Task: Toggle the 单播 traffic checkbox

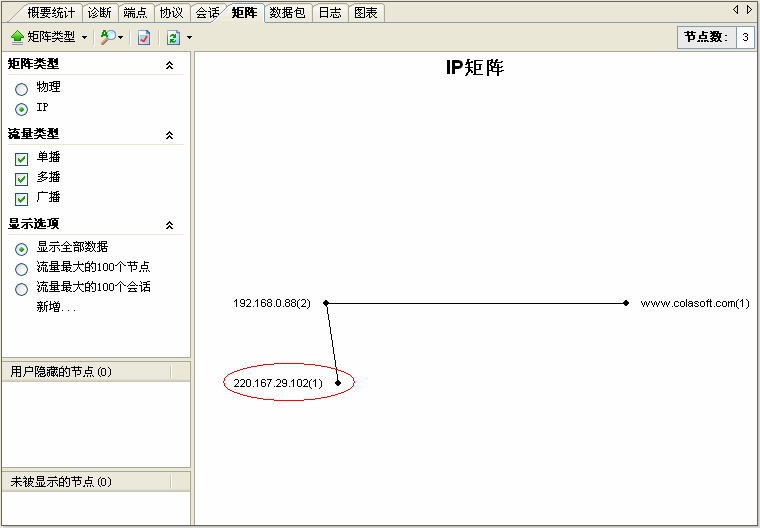Action: tap(21, 159)
